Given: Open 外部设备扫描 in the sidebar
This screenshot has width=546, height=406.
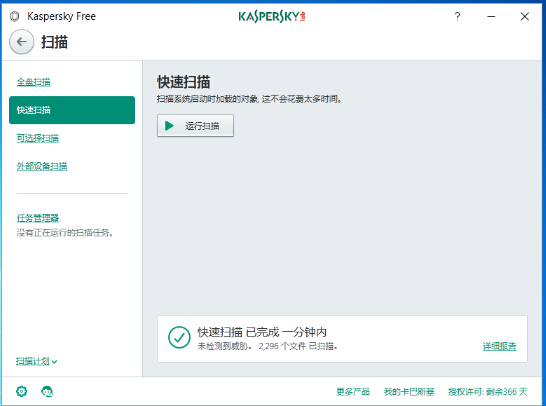Looking at the screenshot, I should tap(42, 166).
